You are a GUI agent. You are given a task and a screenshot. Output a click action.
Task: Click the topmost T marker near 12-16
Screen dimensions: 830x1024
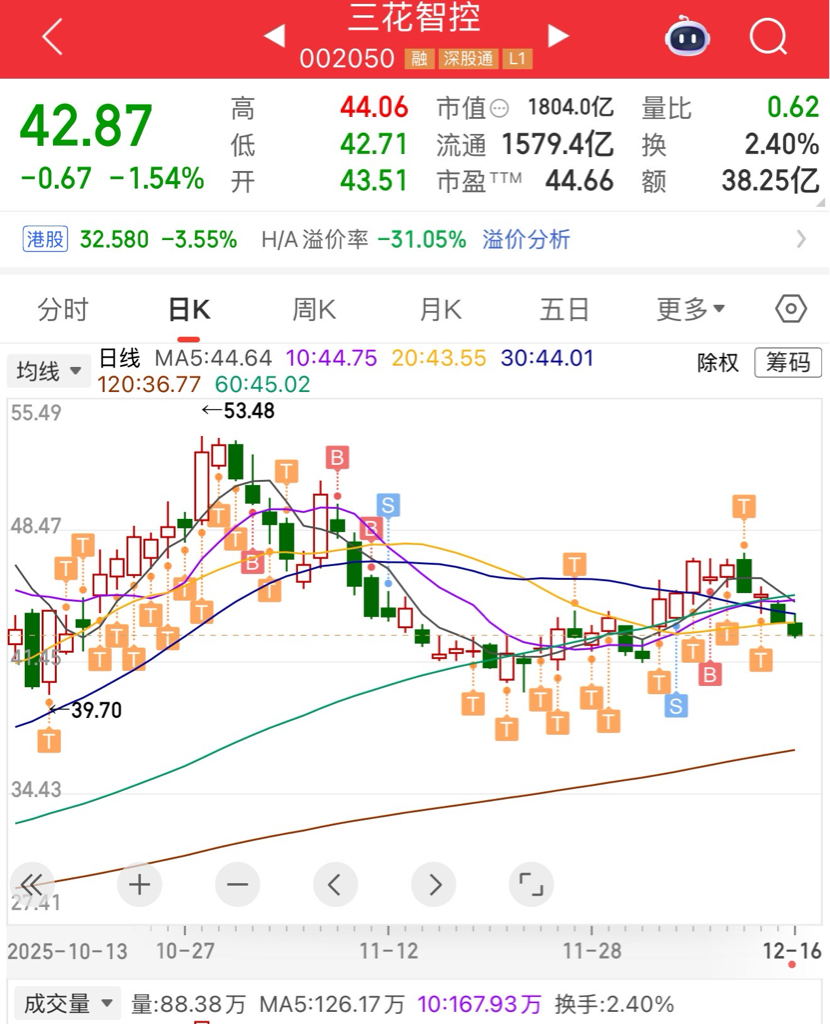tap(744, 506)
